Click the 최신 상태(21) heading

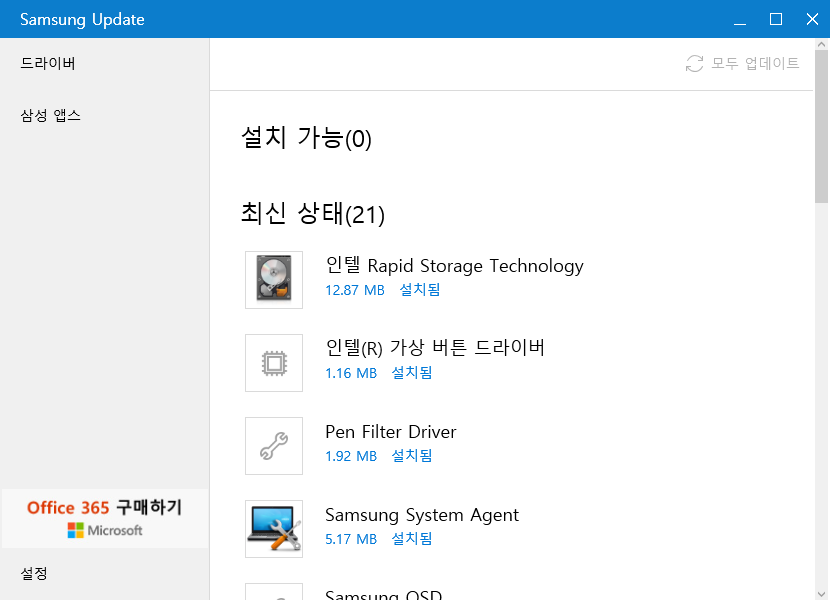tap(313, 213)
